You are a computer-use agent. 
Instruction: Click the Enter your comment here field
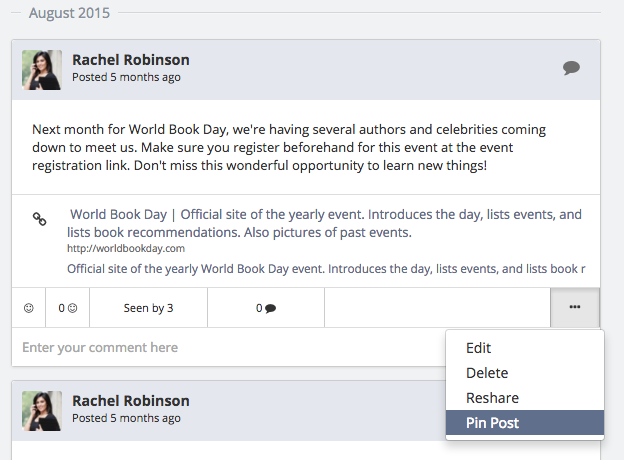(229, 347)
